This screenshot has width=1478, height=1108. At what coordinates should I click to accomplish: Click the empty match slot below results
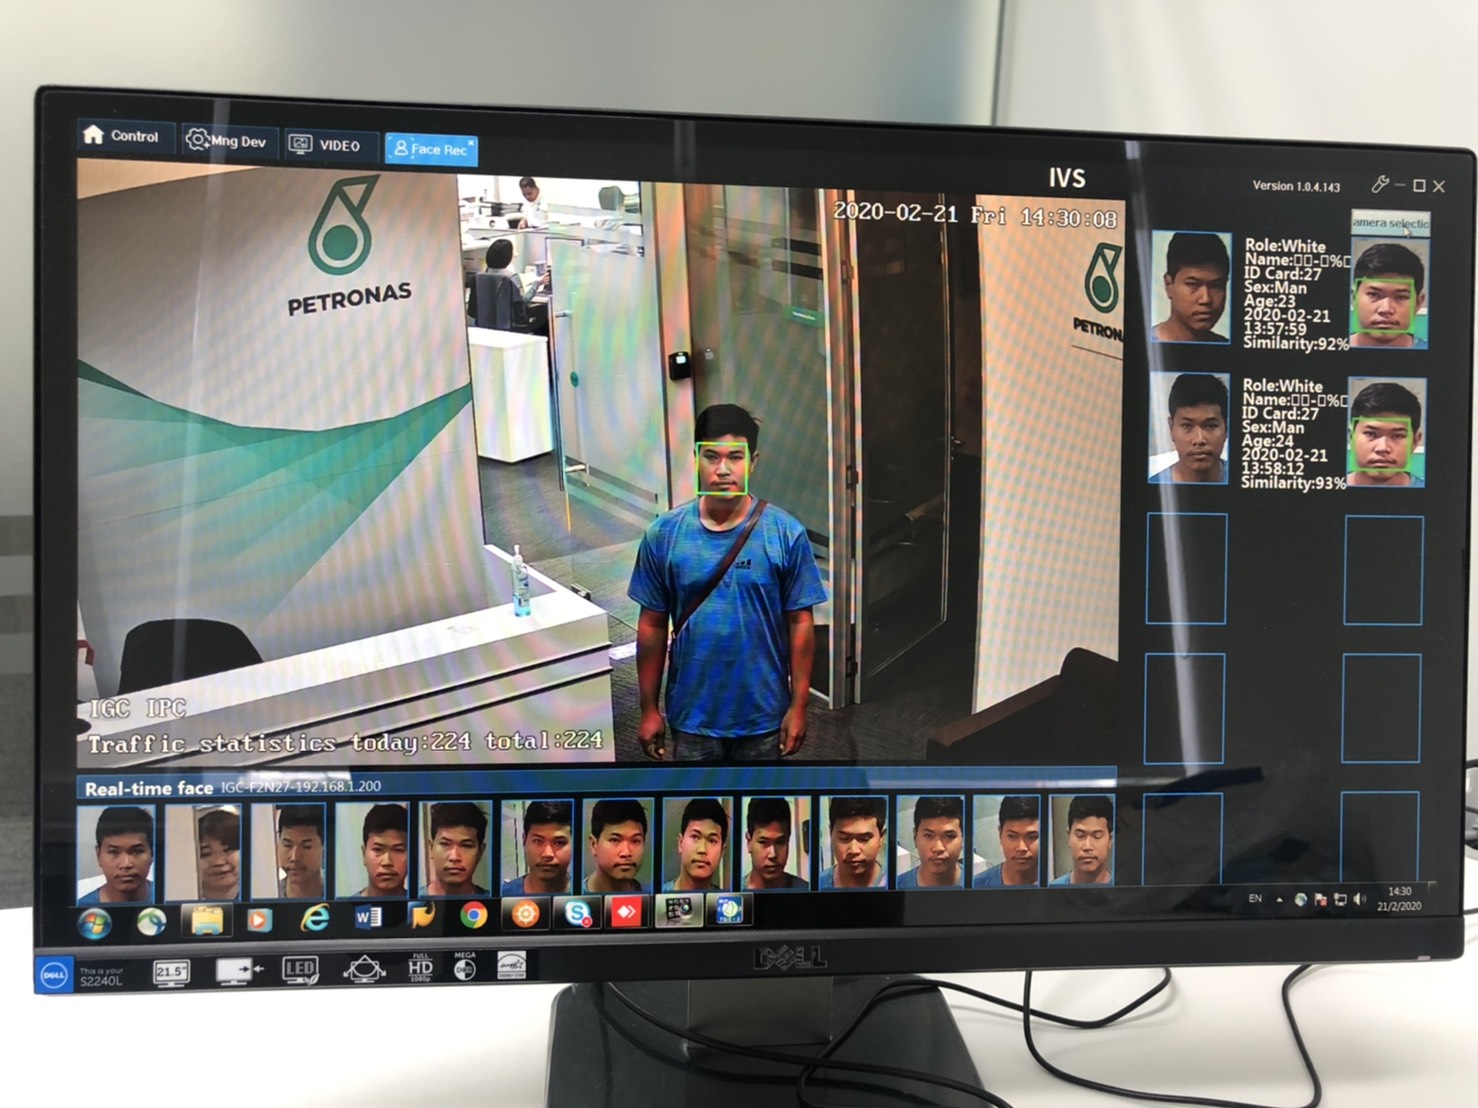point(1186,569)
